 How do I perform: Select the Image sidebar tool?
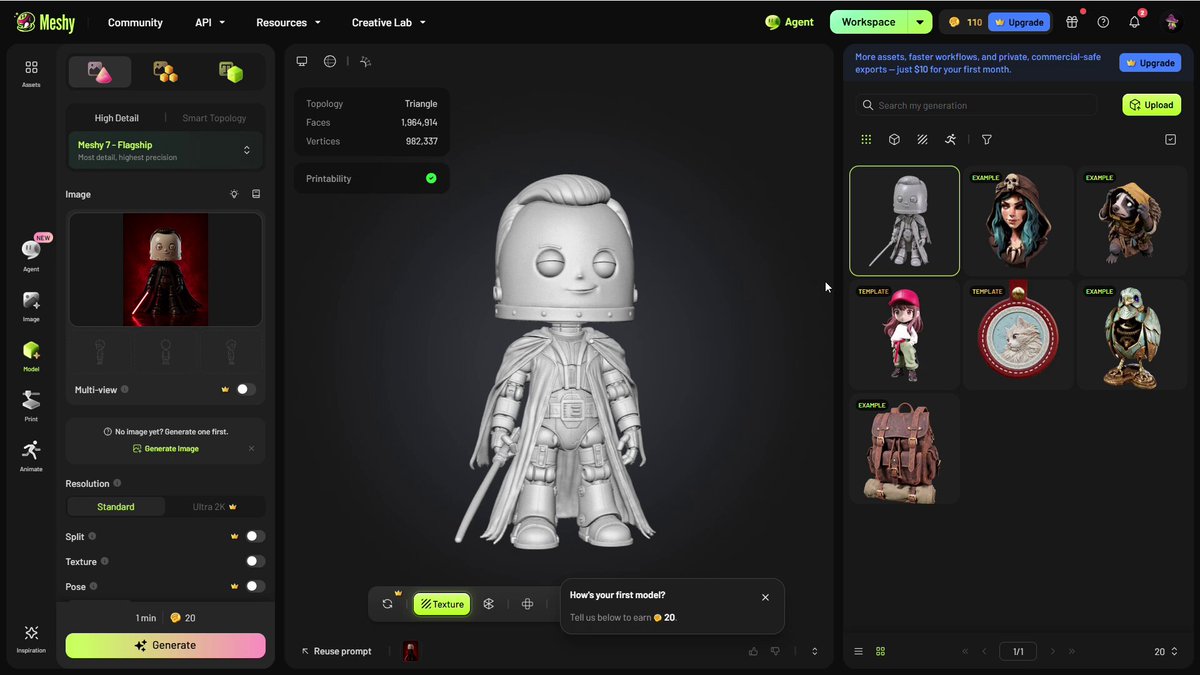(31, 306)
